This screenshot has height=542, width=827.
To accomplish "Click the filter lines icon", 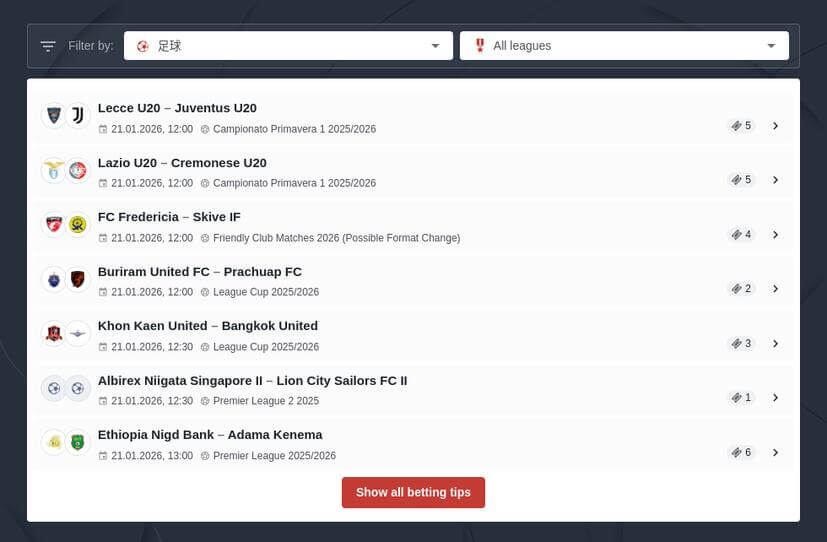I will click(x=48, y=46).
